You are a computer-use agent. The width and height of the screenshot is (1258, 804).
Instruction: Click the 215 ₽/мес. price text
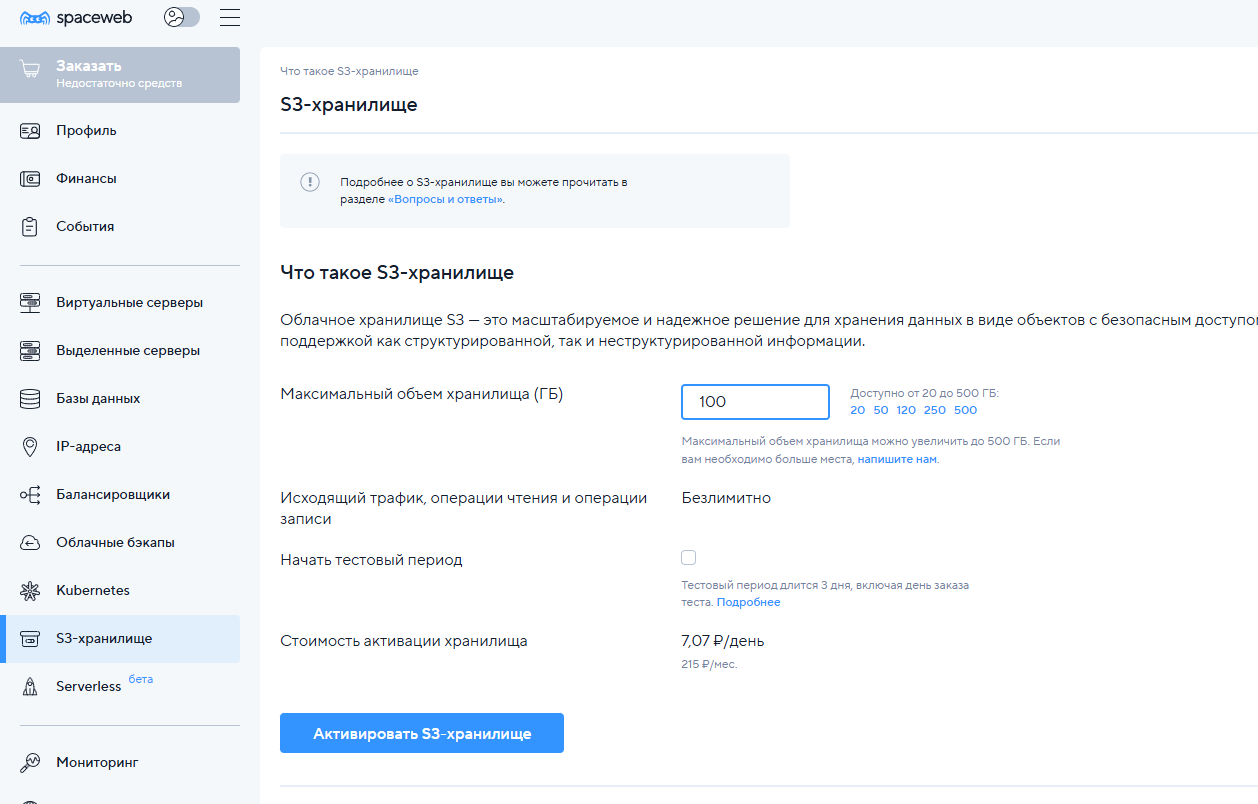coord(709,664)
